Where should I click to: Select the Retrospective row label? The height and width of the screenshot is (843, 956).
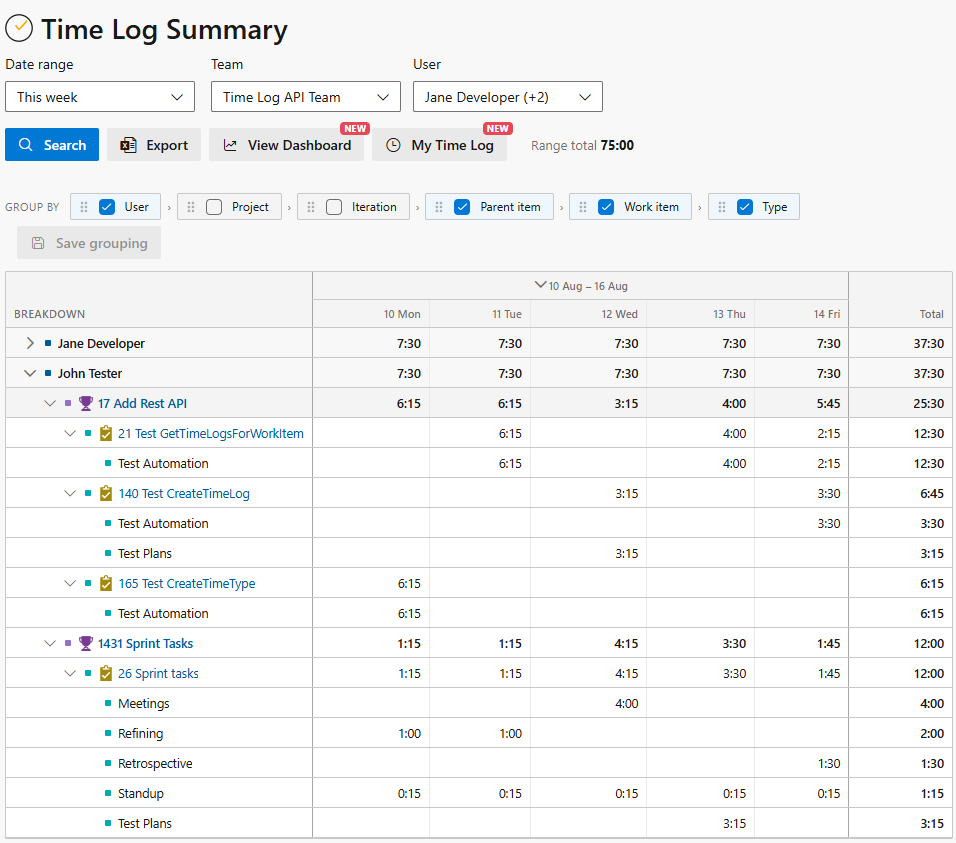(155, 763)
